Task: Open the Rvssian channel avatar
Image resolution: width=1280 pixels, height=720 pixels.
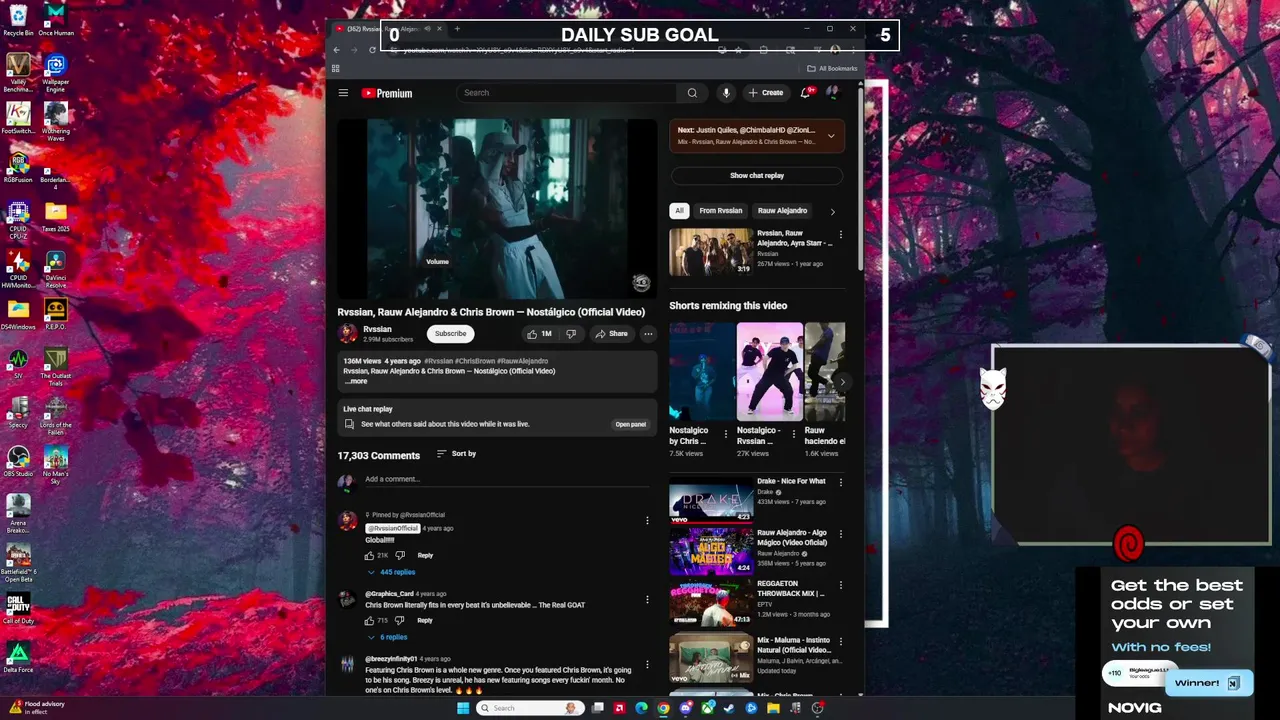Action: (x=347, y=333)
